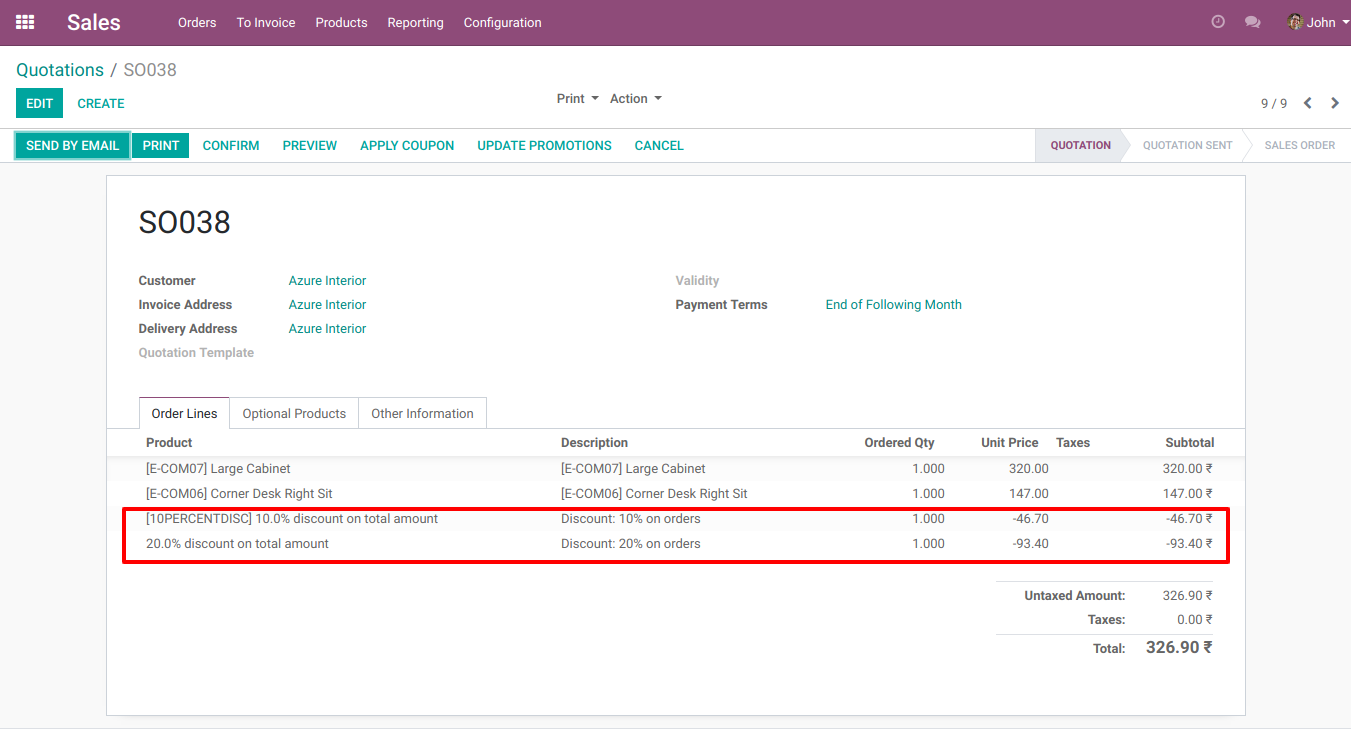The width and height of the screenshot is (1351, 753).
Task: Click the Send by Email button
Action: 72,146
